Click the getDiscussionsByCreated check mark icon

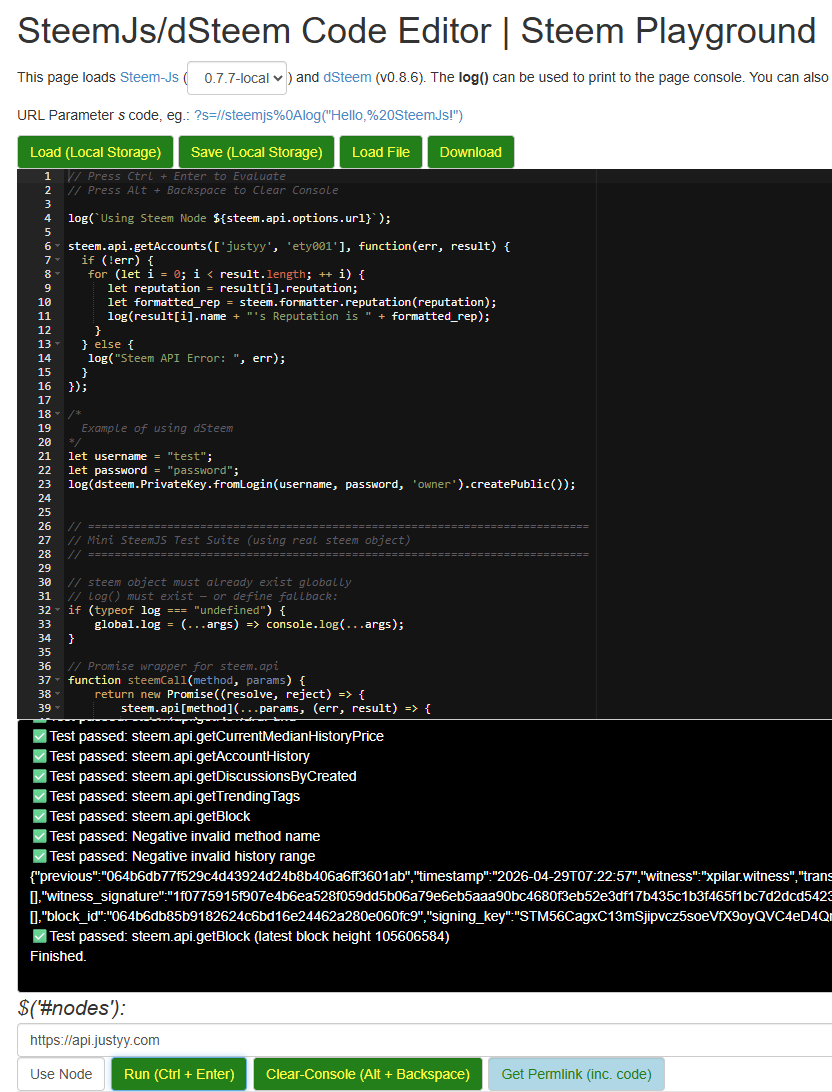39,776
